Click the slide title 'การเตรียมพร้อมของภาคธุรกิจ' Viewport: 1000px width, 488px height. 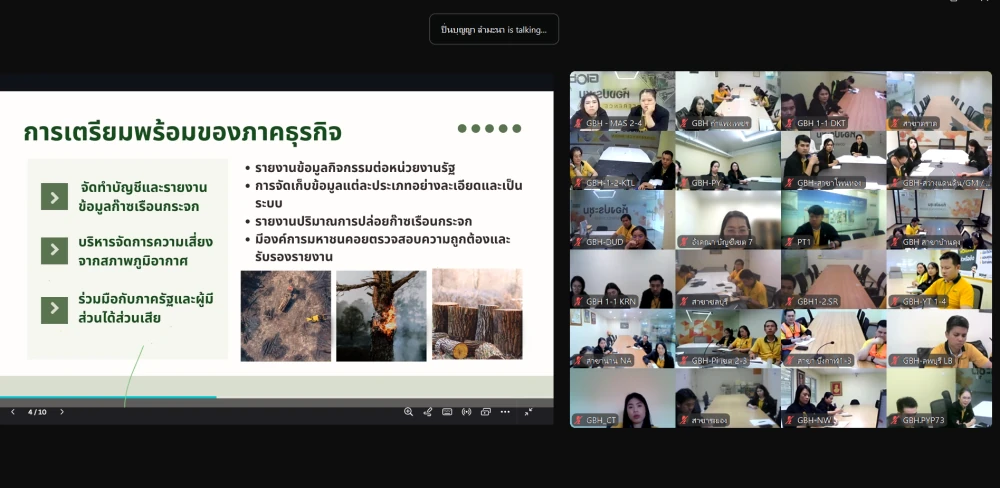tap(182, 132)
